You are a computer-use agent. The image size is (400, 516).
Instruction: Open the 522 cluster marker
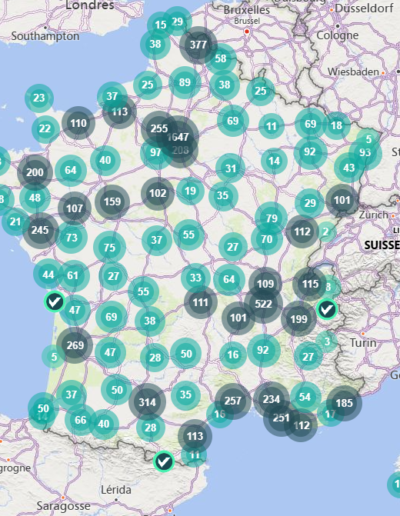[x=263, y=304]
